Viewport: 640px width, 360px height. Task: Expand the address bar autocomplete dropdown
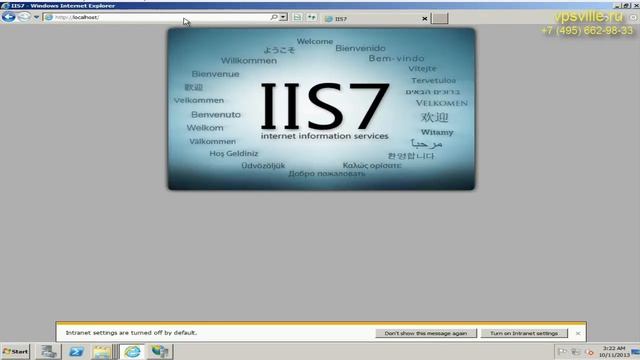(x=283, y=17)
